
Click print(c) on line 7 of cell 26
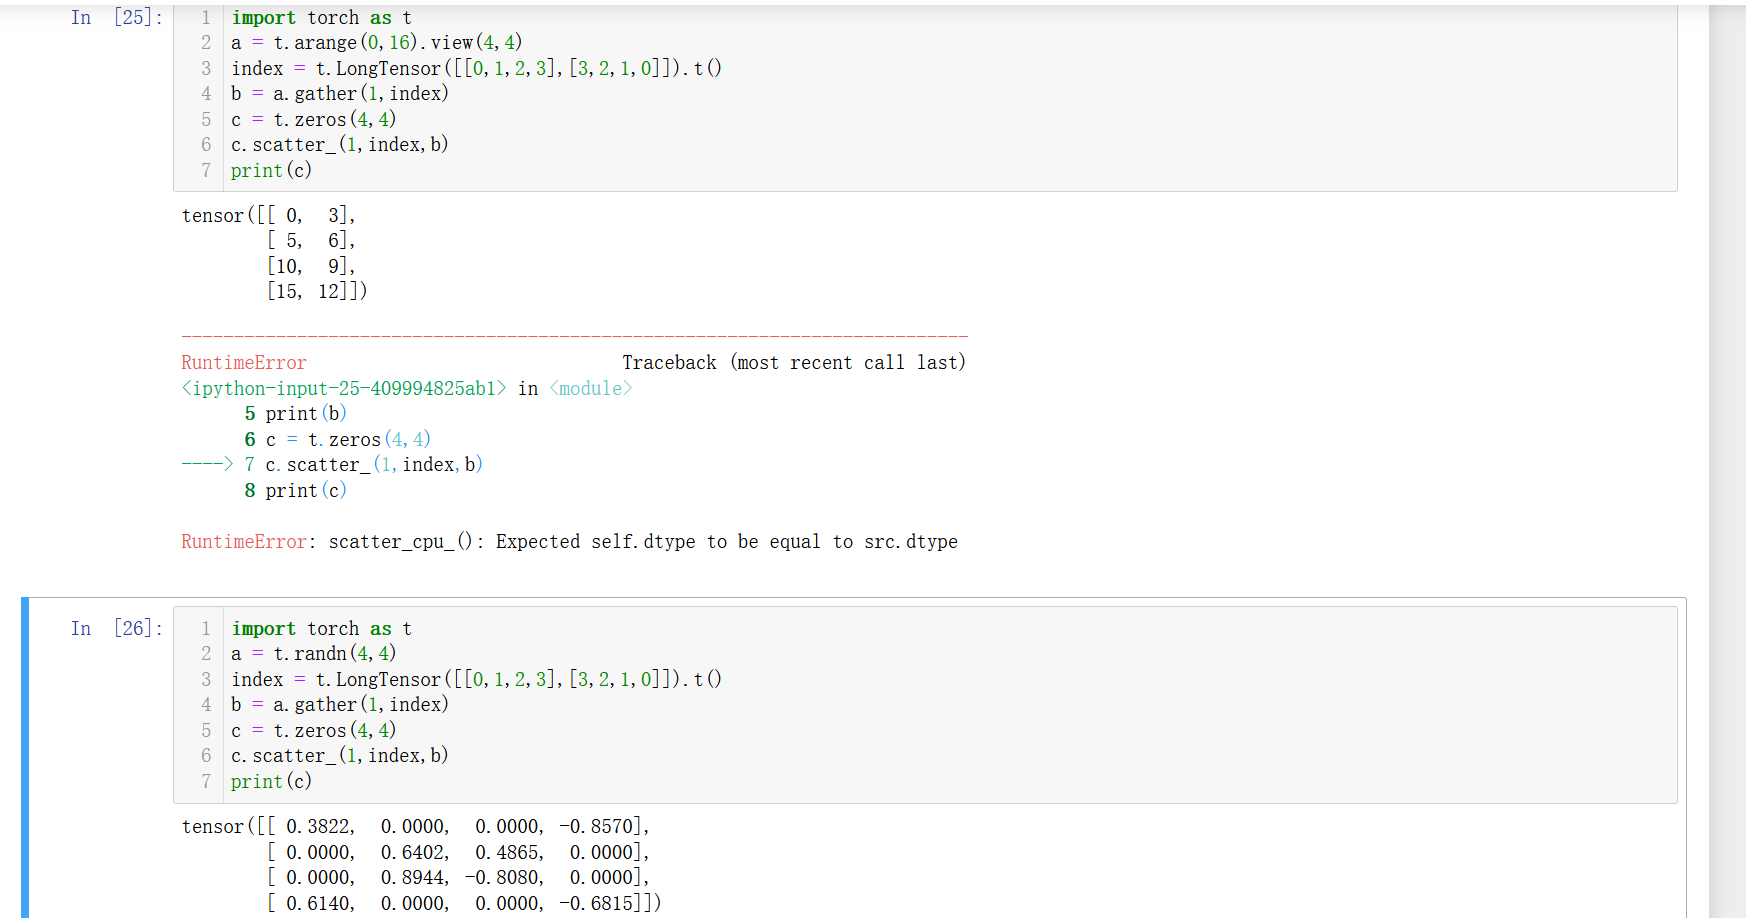pos(271,782)
